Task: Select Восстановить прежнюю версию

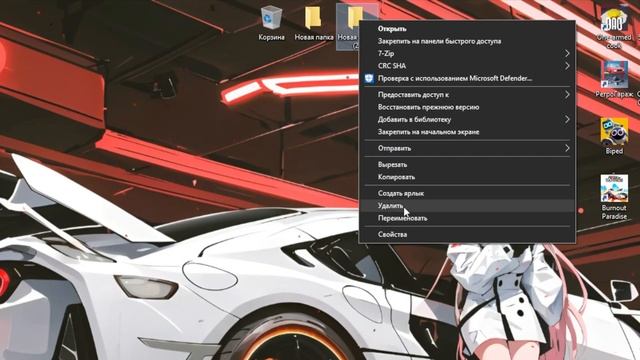Action: [467, 107]
